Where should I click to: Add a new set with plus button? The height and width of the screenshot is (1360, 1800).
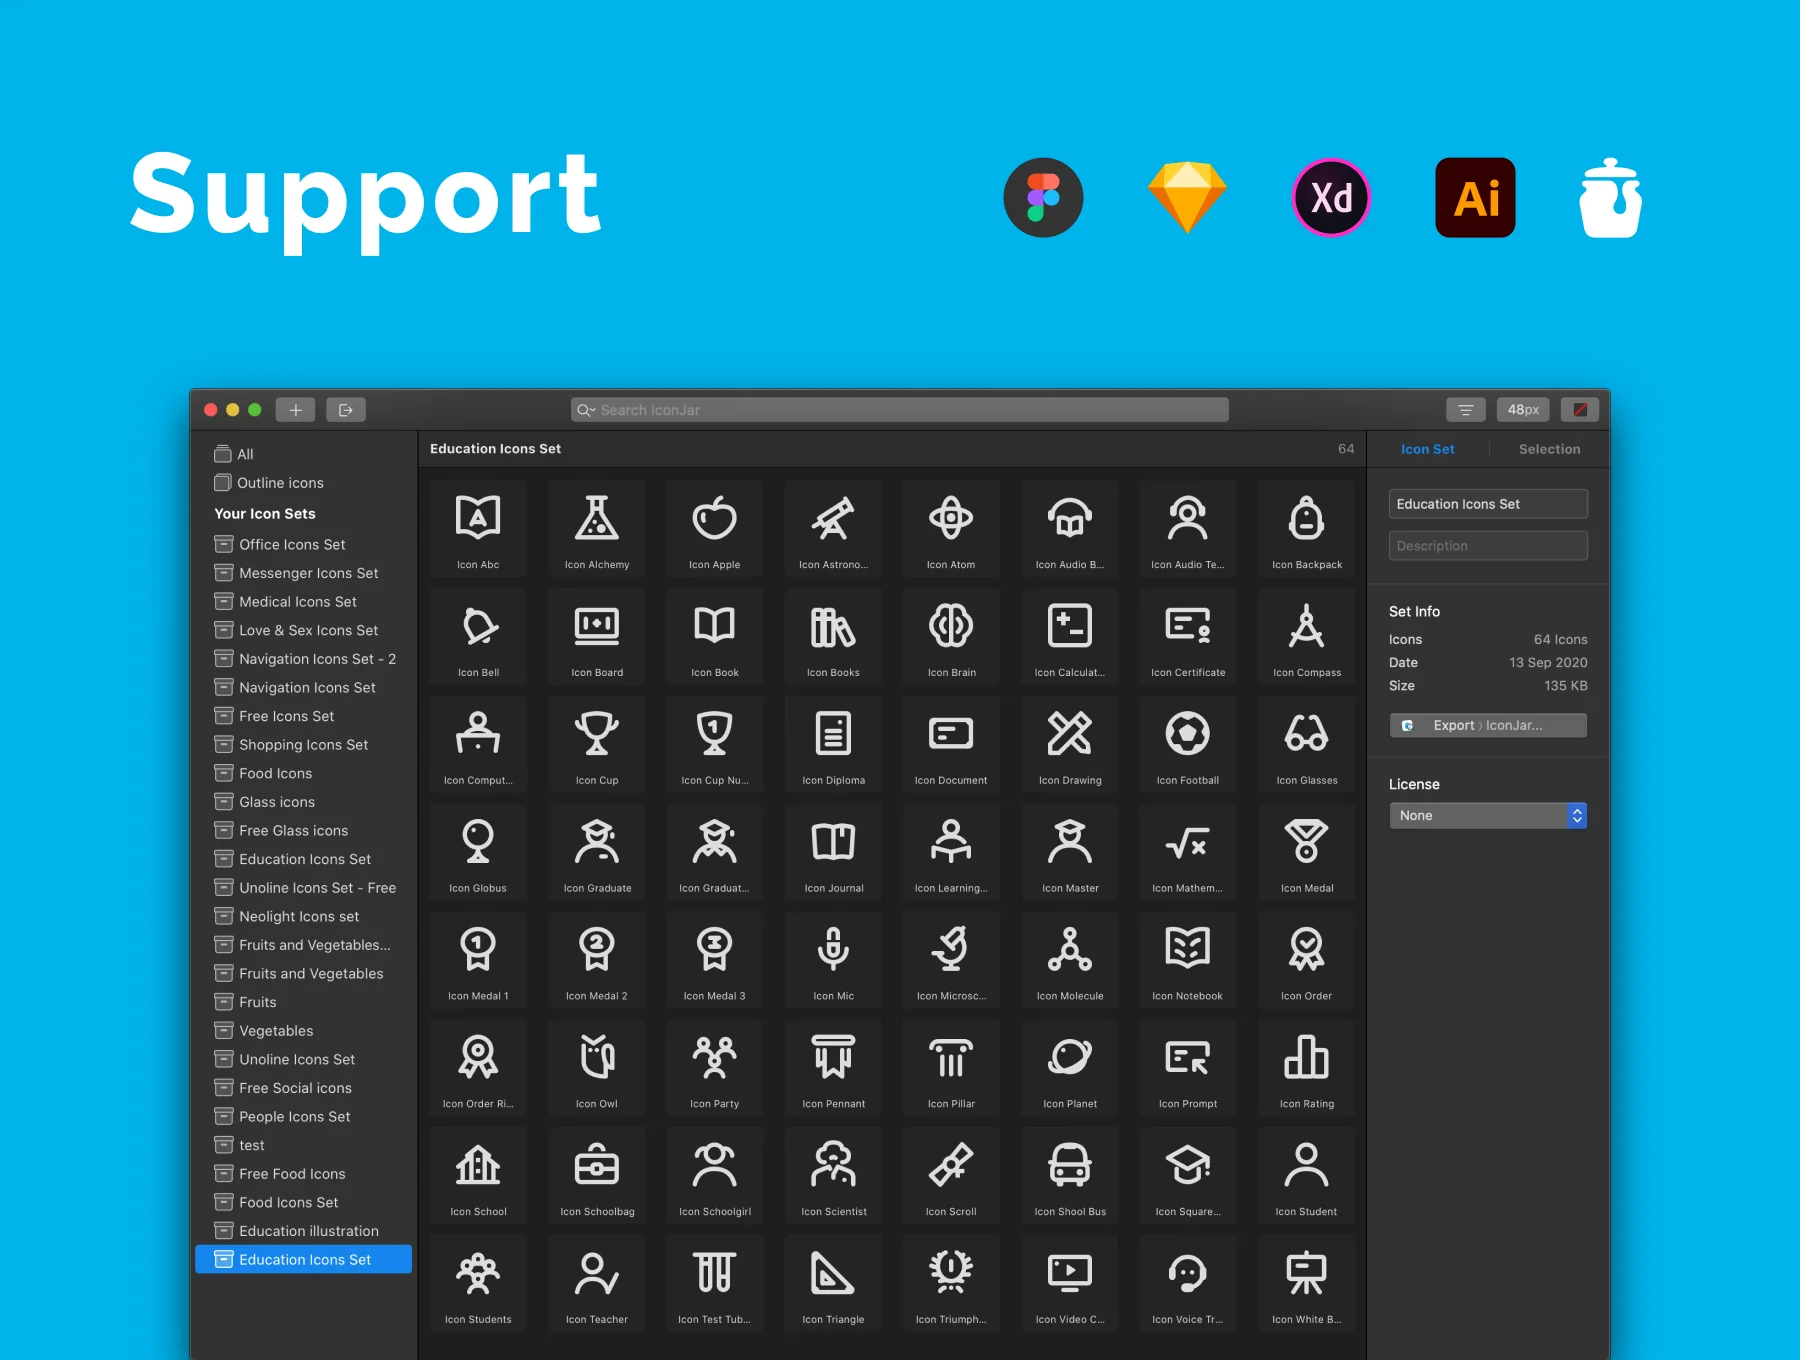pyautogui.click(x=295, y=410)
